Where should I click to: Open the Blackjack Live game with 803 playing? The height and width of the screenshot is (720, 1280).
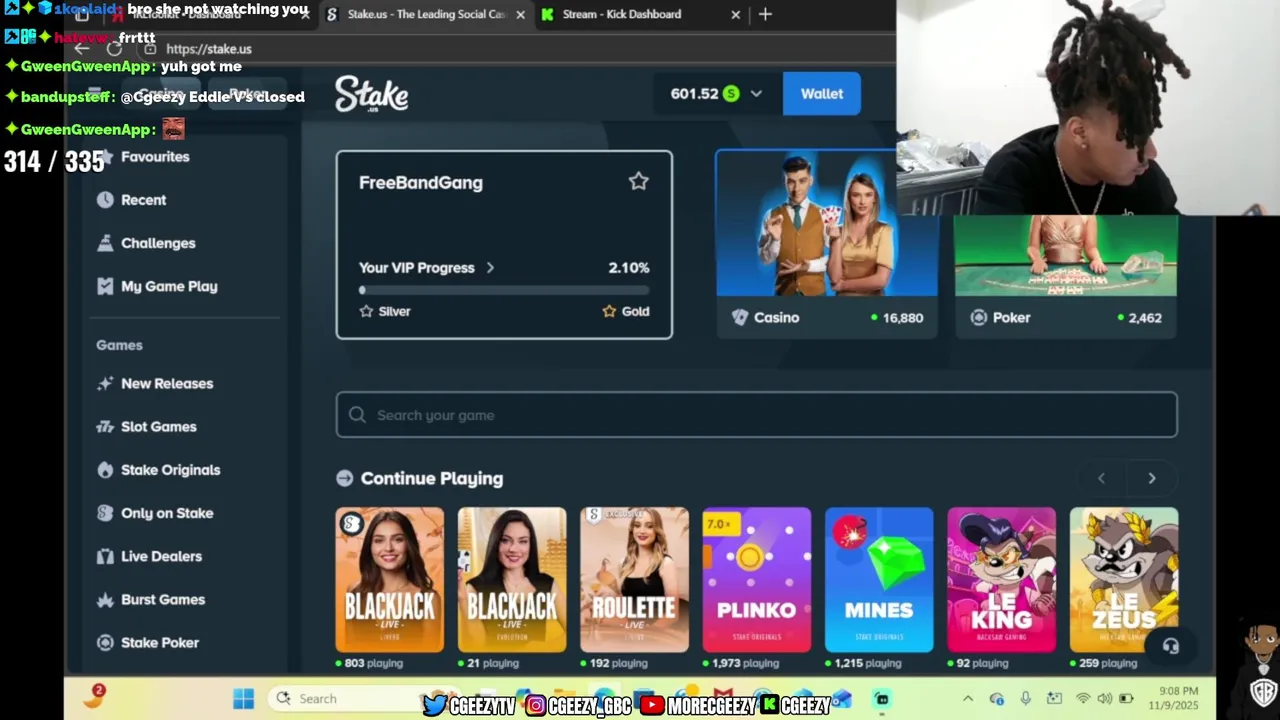[x=390, y=580]
